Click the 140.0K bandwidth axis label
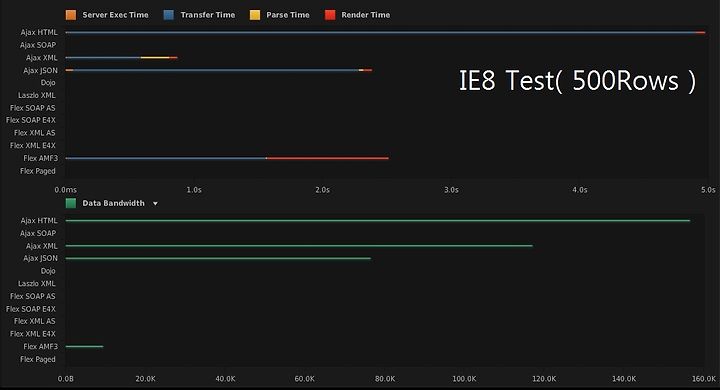This screenshot has width=720, height=390. pyautogui.click(x=624, y=379)
